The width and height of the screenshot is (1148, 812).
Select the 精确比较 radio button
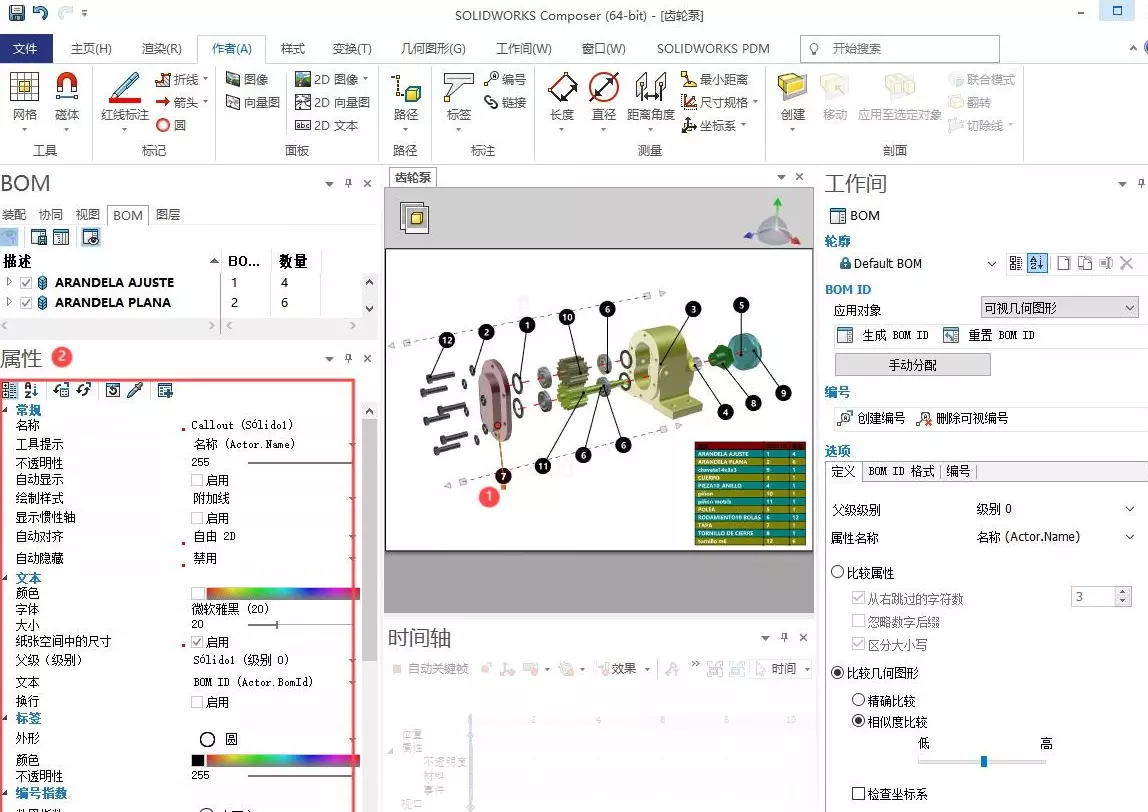(858, 700)
